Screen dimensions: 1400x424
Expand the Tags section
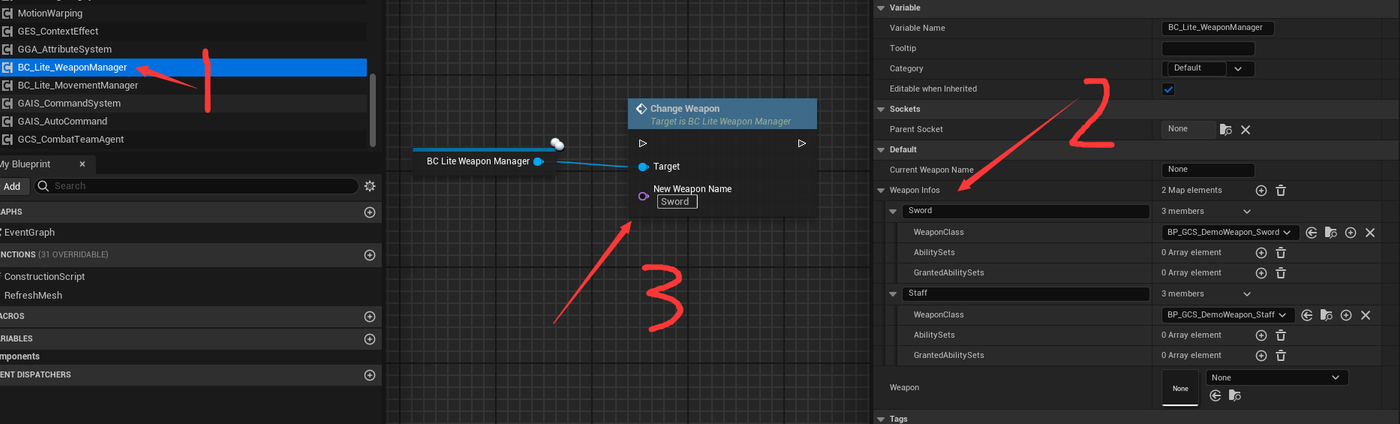coord(881,419)
